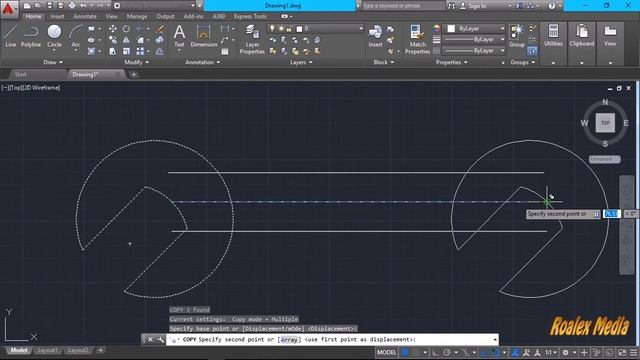Open the Annotate ribbon tab
This screenshot has height=360, width=640.
85,16
